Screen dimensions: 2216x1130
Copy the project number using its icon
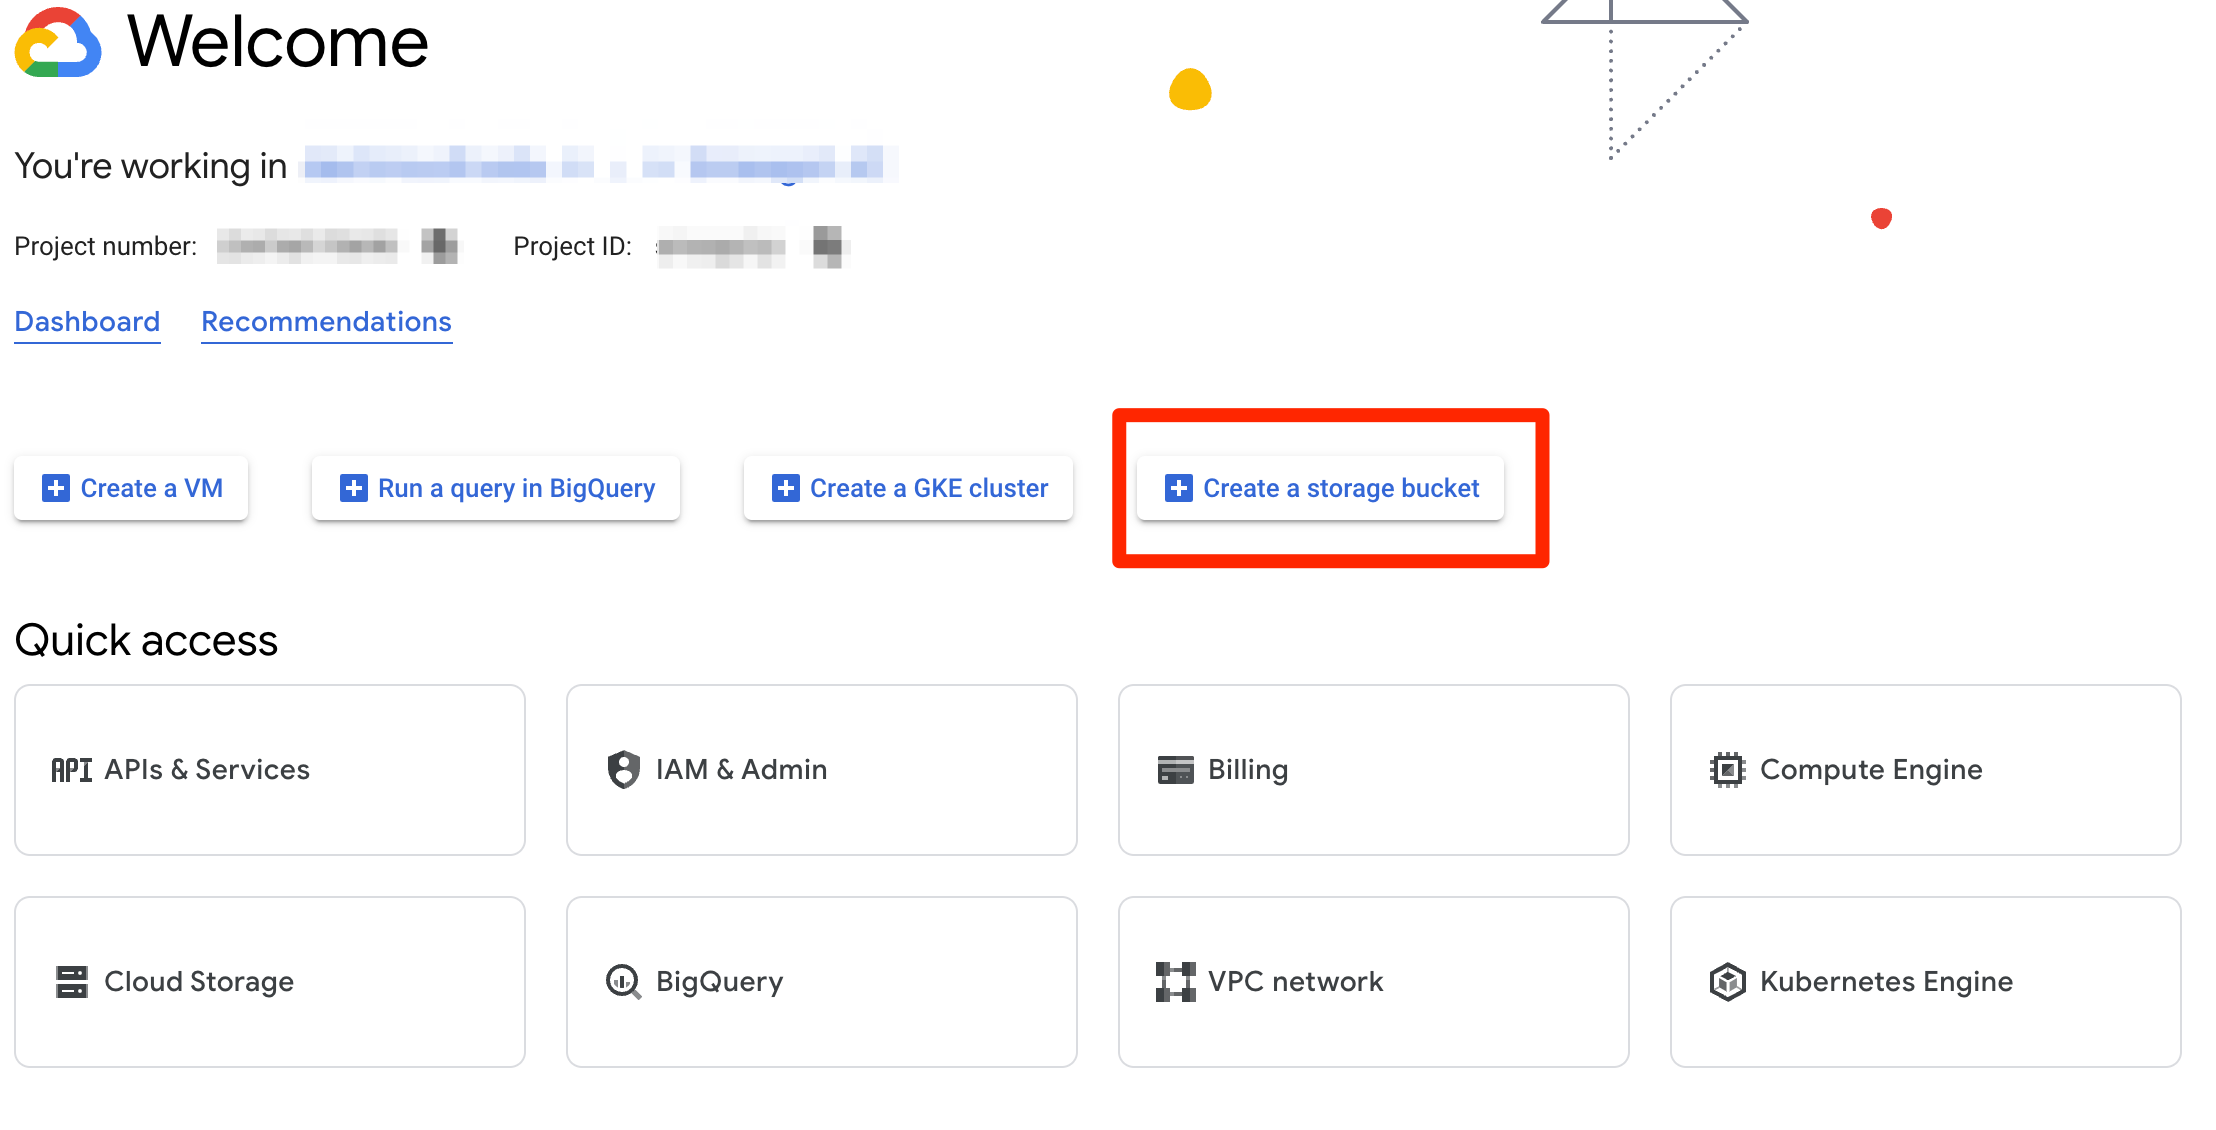pos(439,245)
